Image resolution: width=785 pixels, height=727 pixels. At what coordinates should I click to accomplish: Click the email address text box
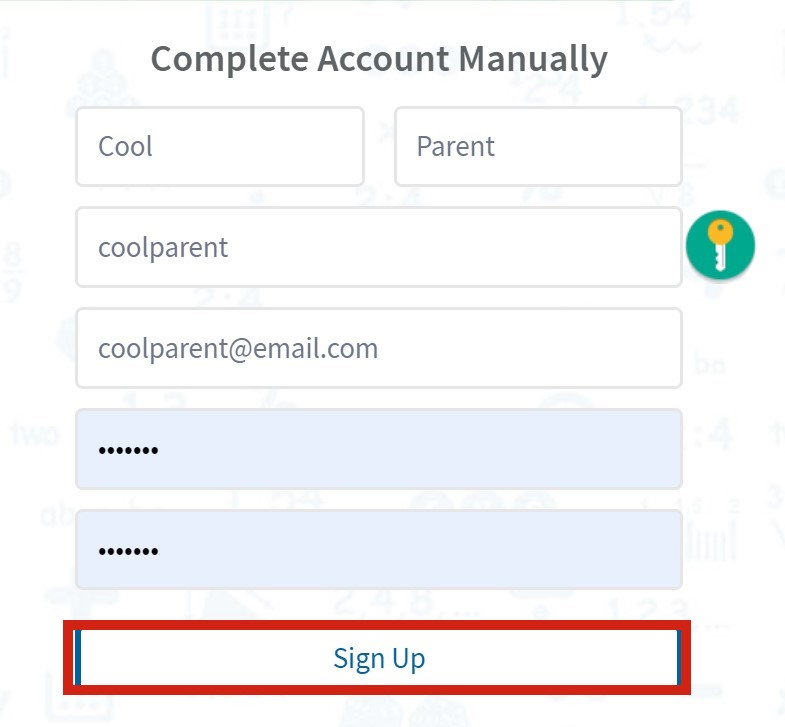(378, 348)
